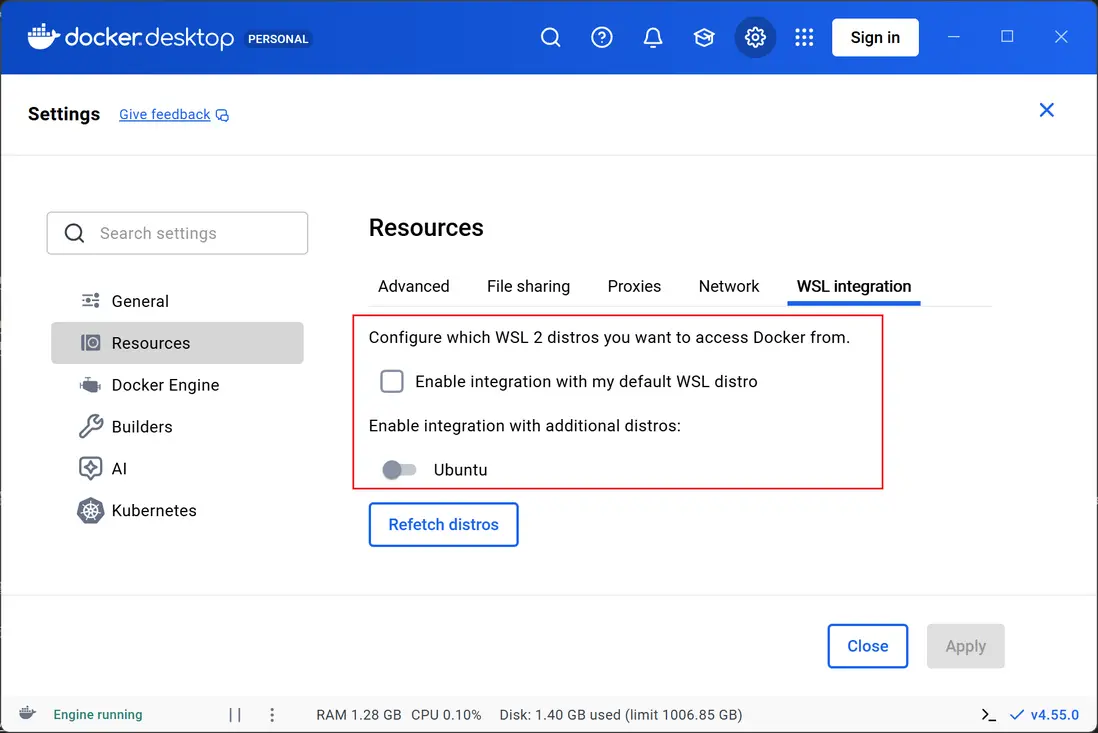Pause the engine from the status bar

tap(235, 714)
